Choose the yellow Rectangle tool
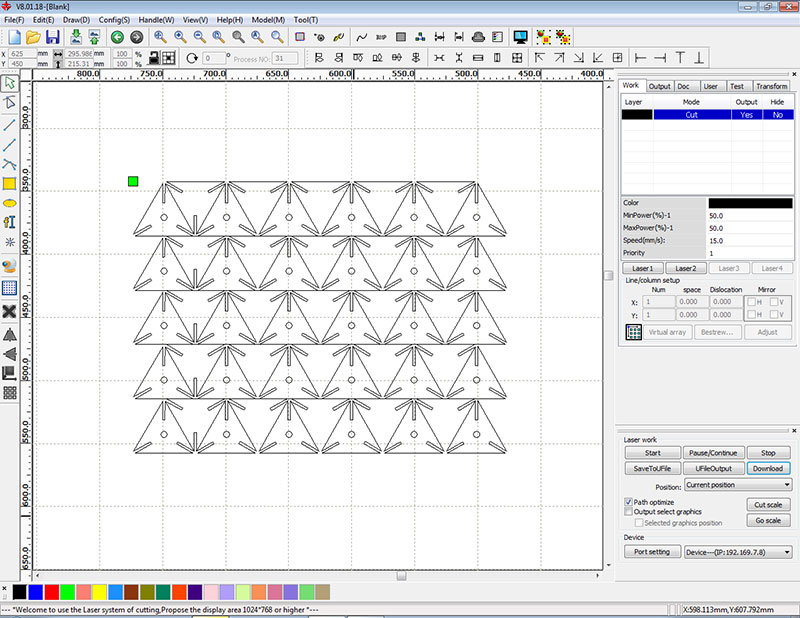This screenshot has width=800, height=618. 10,184
